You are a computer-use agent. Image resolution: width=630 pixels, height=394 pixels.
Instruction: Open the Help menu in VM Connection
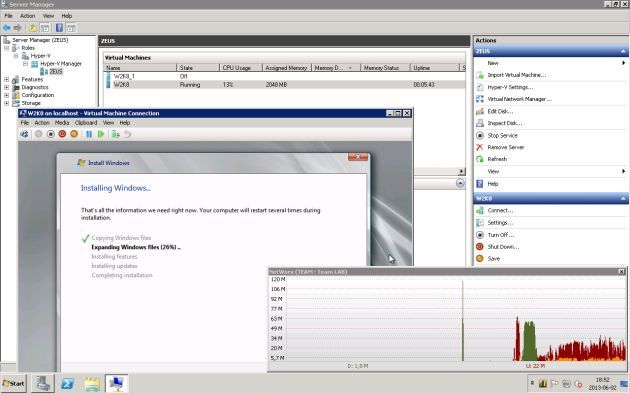[125, 123]
